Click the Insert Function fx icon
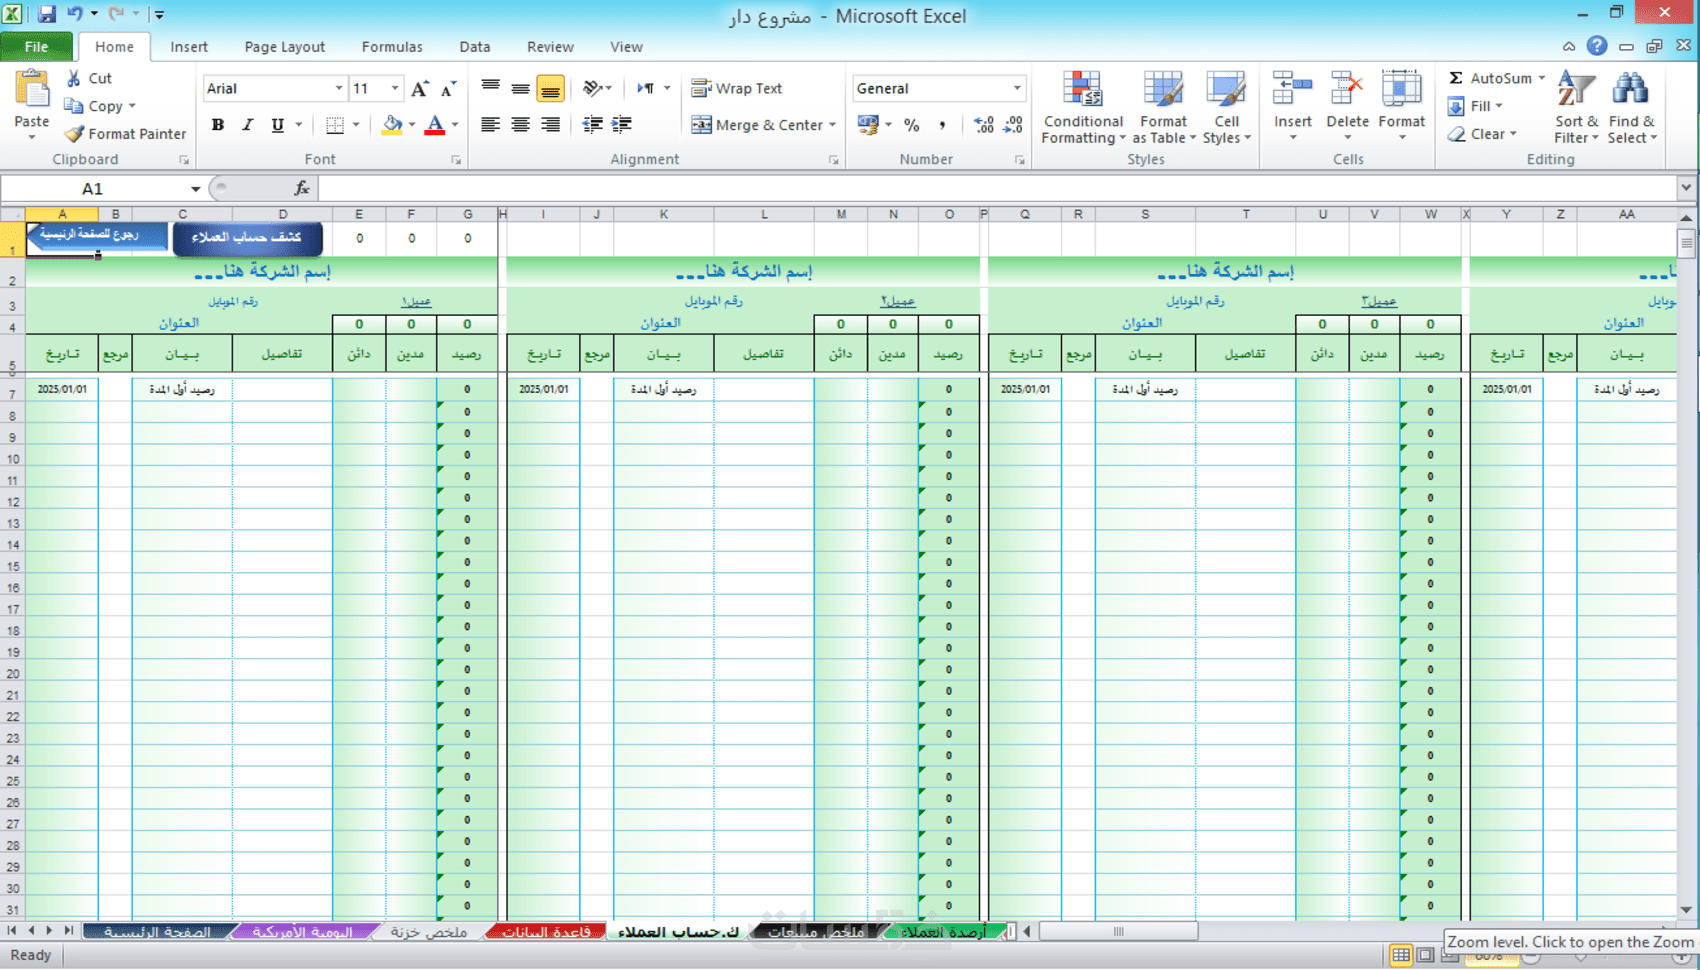Viewport: 1700px width, 970px height. tap(301, 188)
